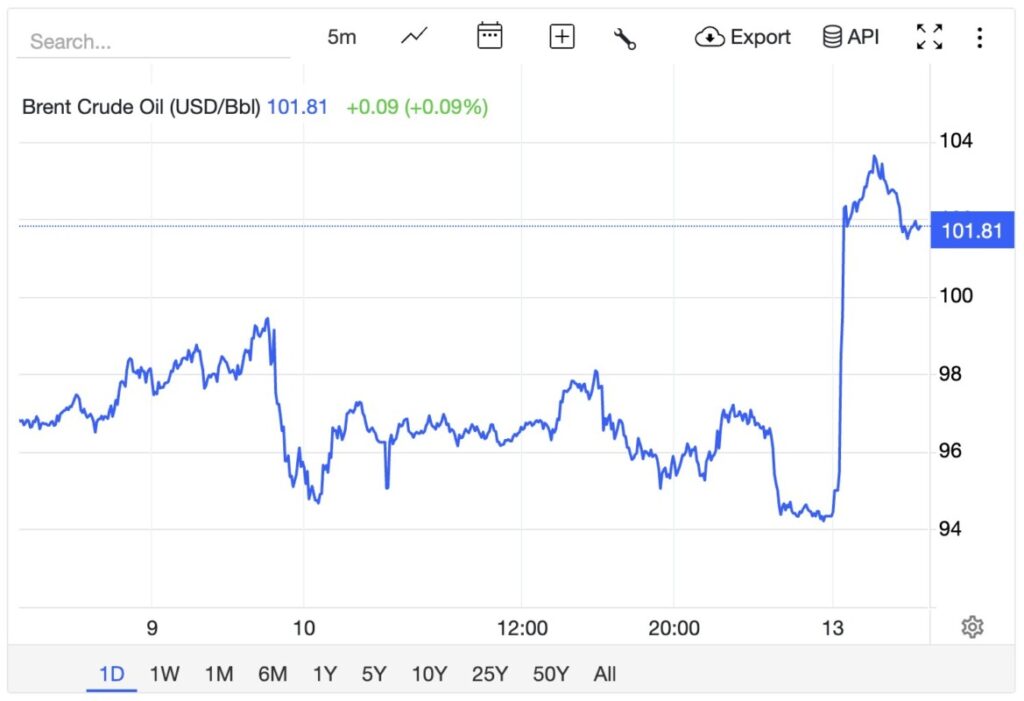Open the settings gear below the chart
Image resolution: width=1024 pixels, height=701 pixels.
[972, 626]
